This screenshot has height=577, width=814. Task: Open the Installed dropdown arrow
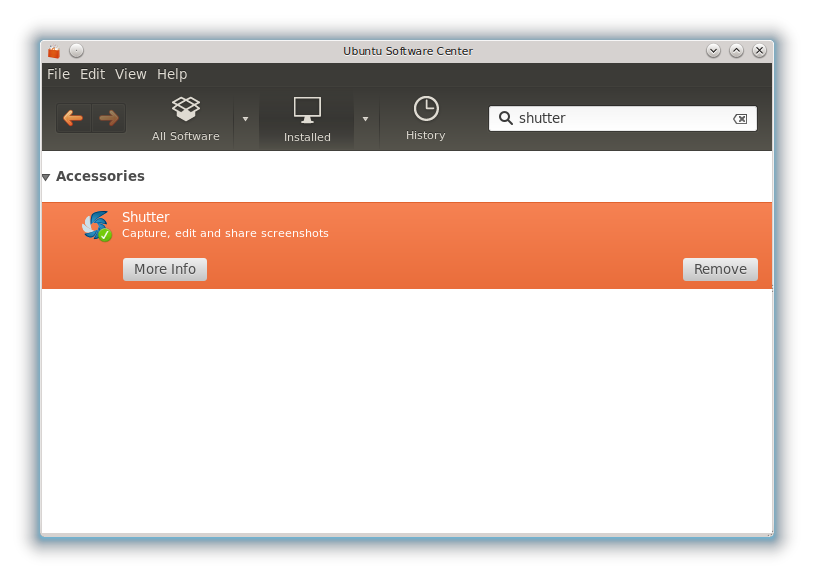click(x=365, y=119)
